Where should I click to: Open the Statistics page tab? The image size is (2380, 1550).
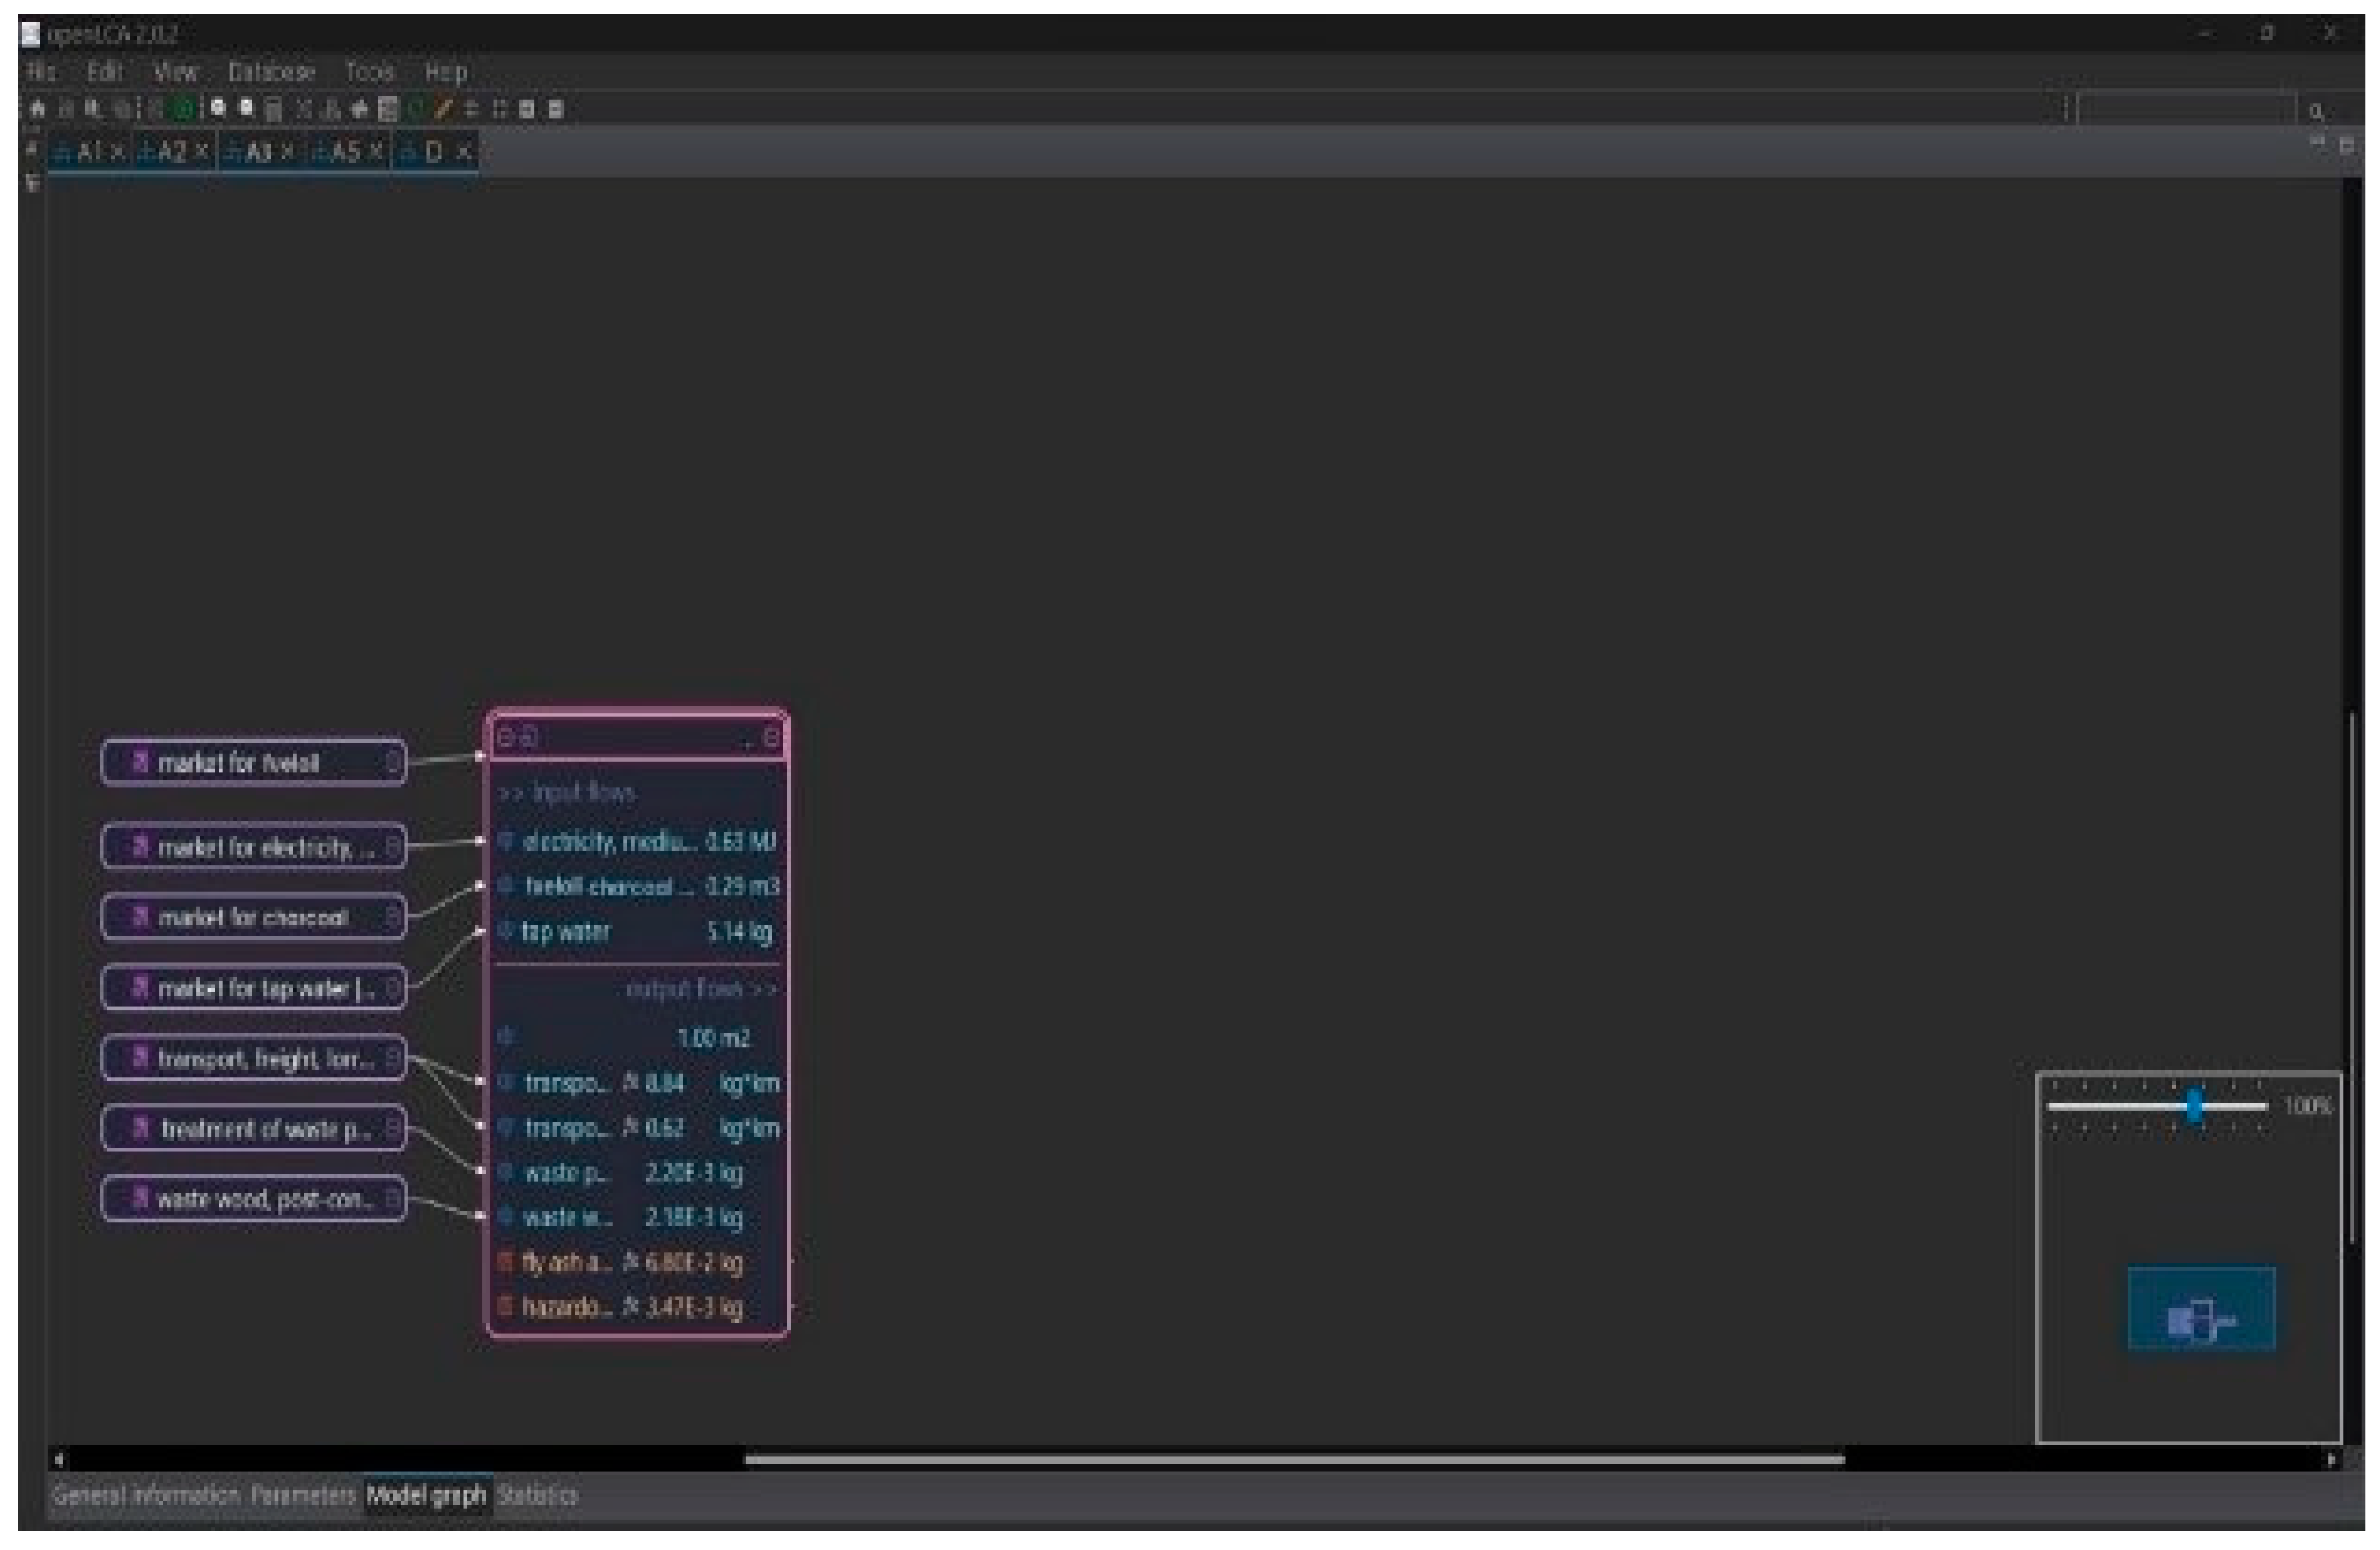pos(537,1495)
